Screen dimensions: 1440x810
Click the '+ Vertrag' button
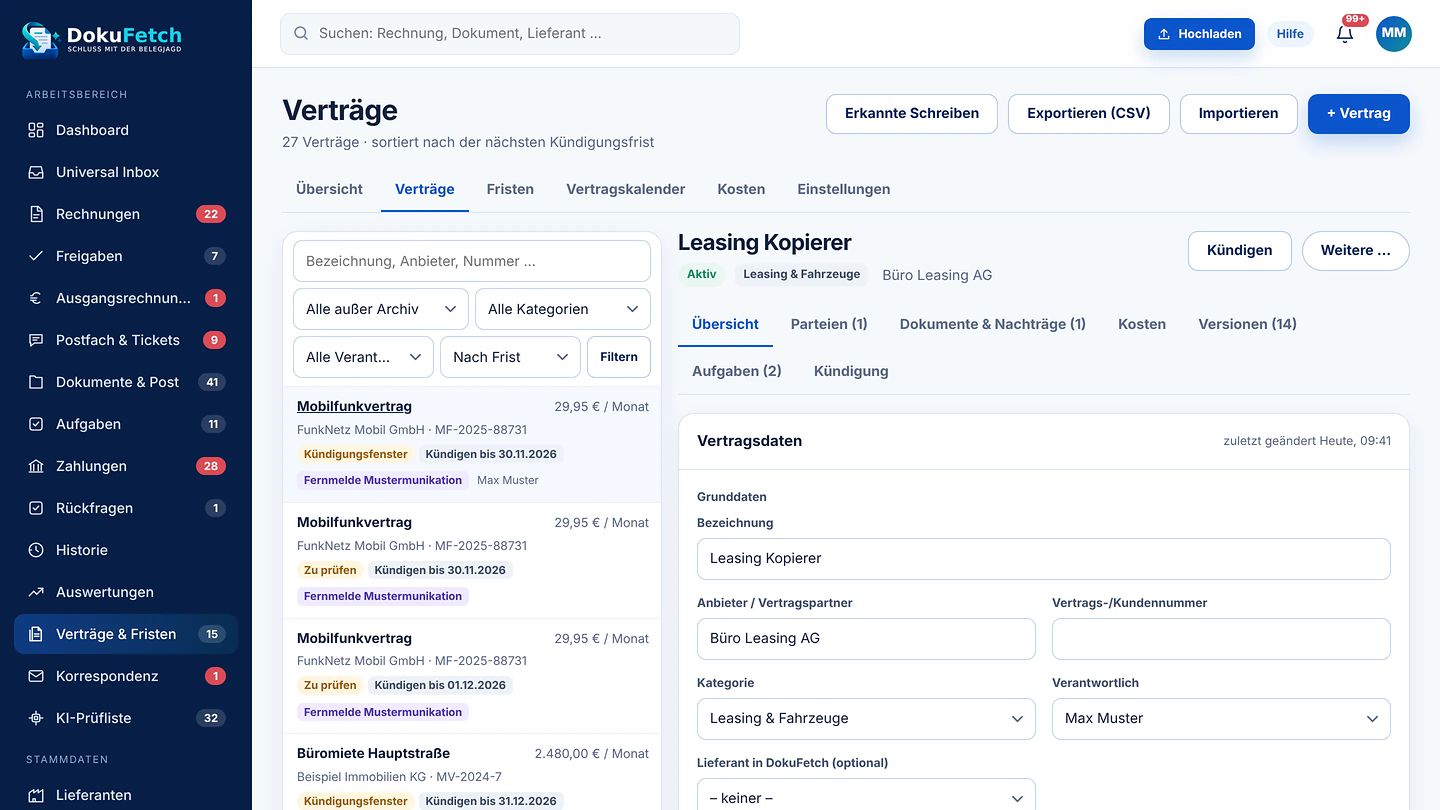point(1359,114)
